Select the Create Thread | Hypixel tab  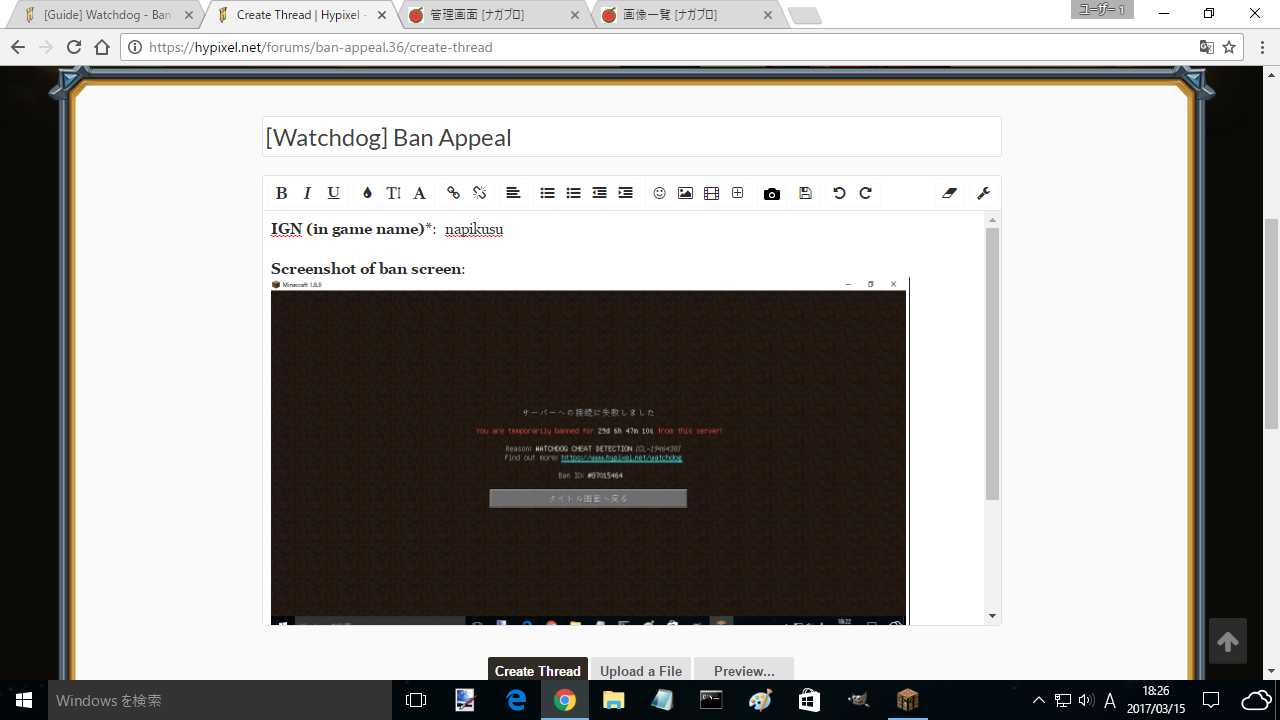(x=301, y=15)
